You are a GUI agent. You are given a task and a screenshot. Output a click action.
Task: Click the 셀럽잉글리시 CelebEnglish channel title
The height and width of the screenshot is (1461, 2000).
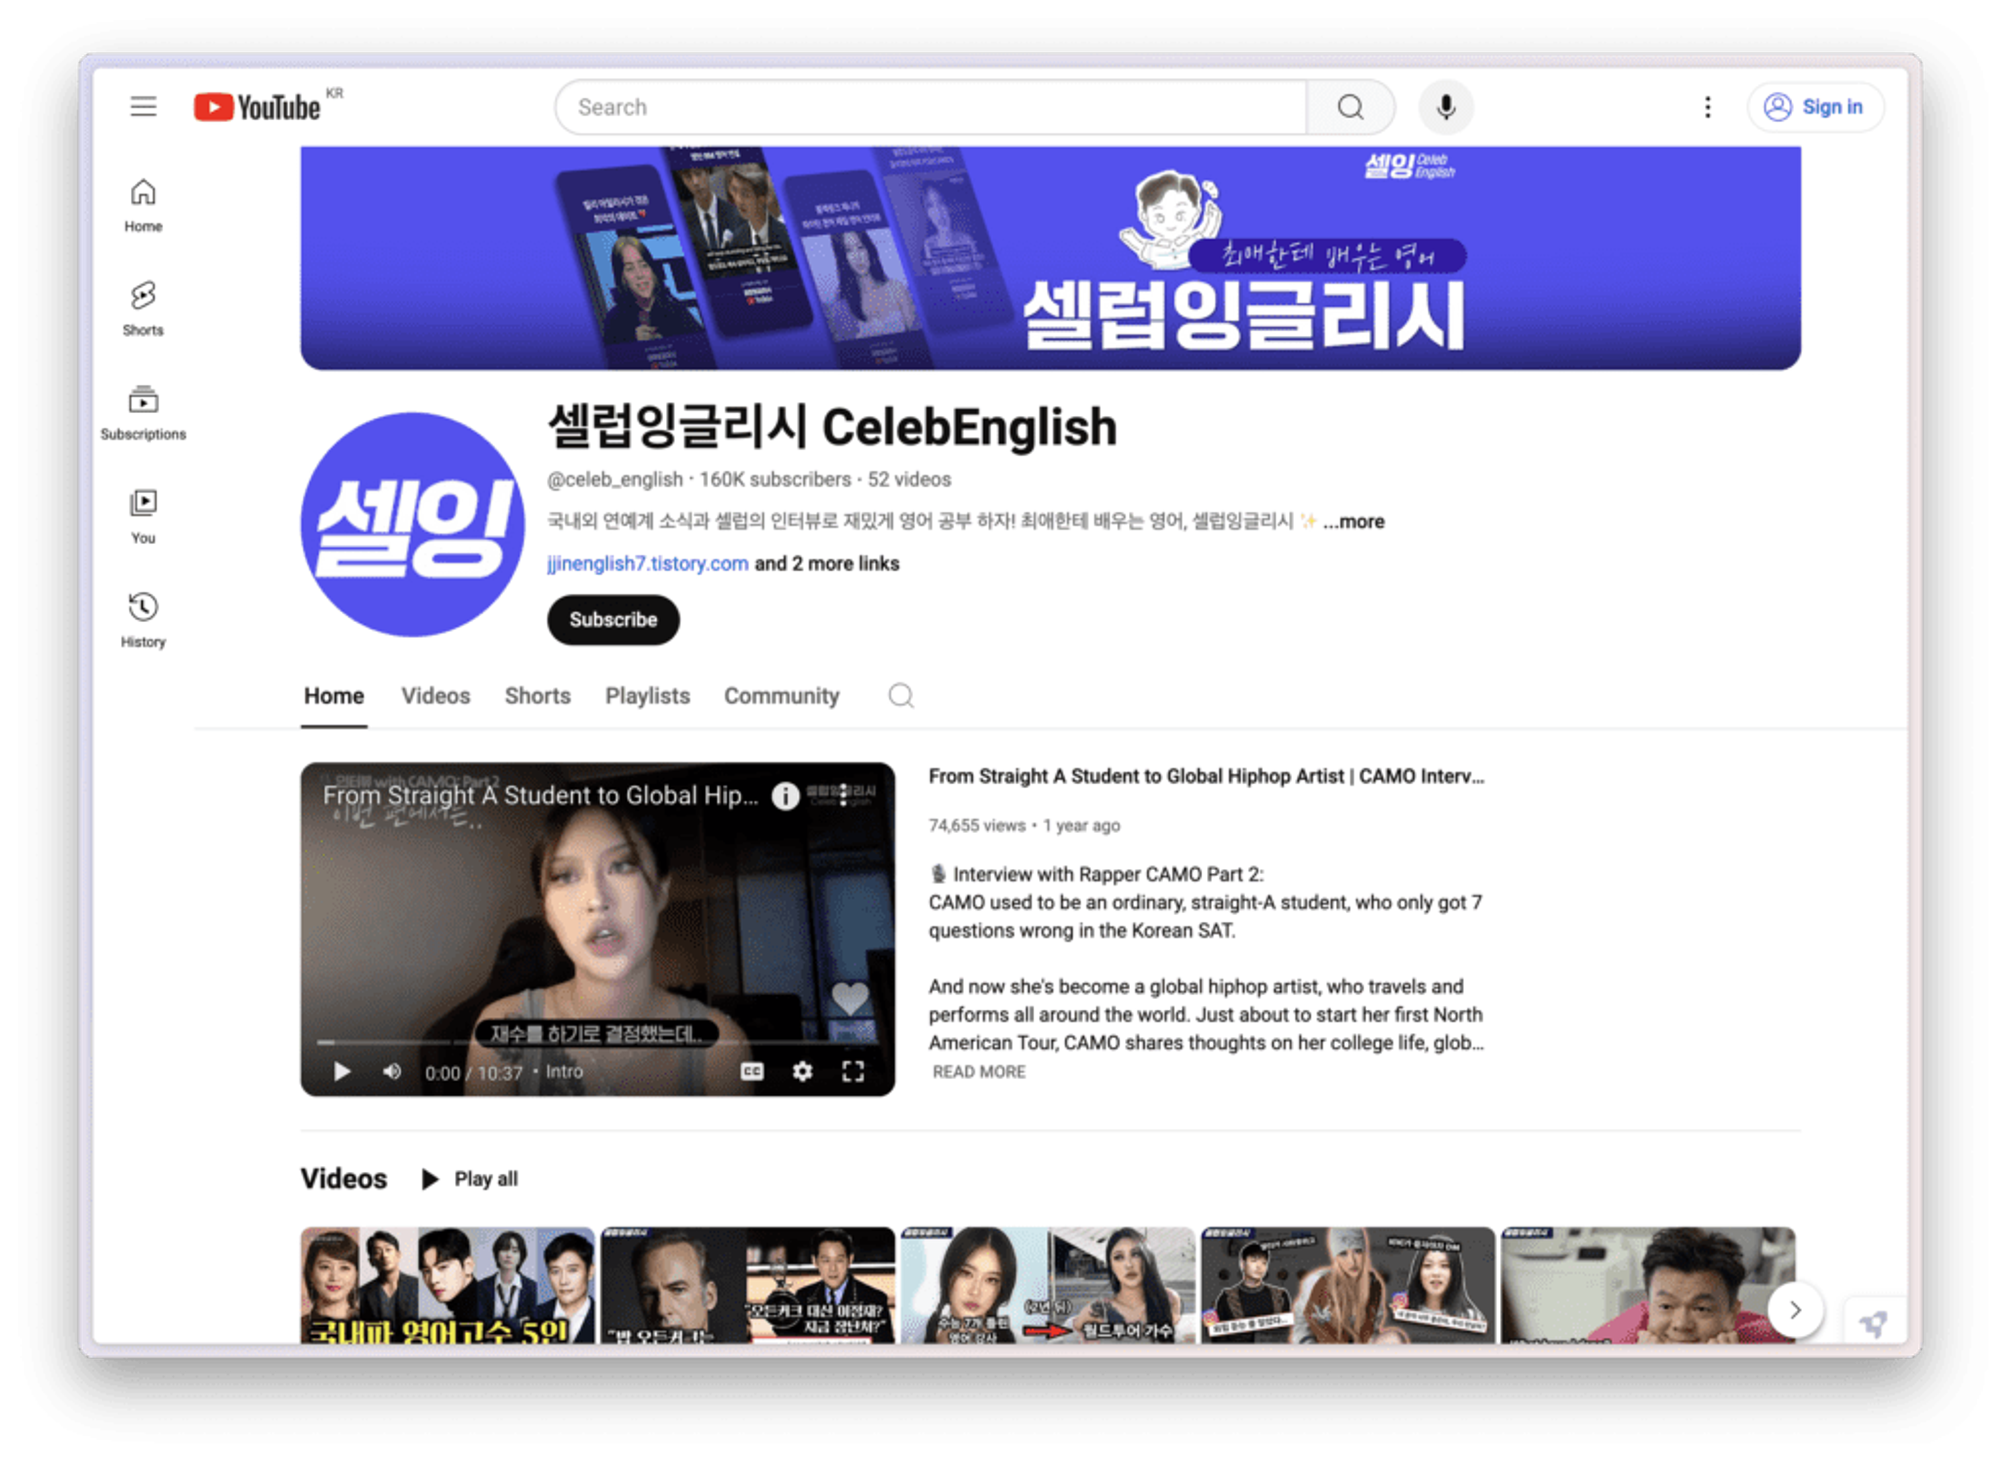[x=831, y=427]
